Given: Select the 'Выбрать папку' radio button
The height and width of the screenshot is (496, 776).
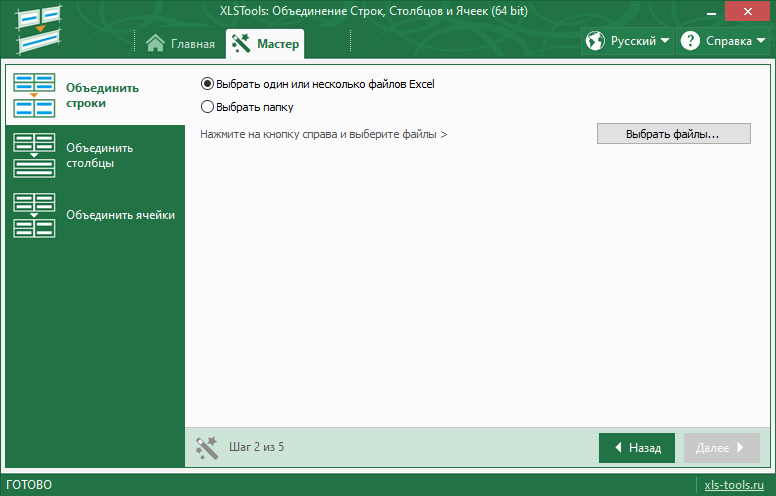Looking at the screenshot, I should 208,107.
